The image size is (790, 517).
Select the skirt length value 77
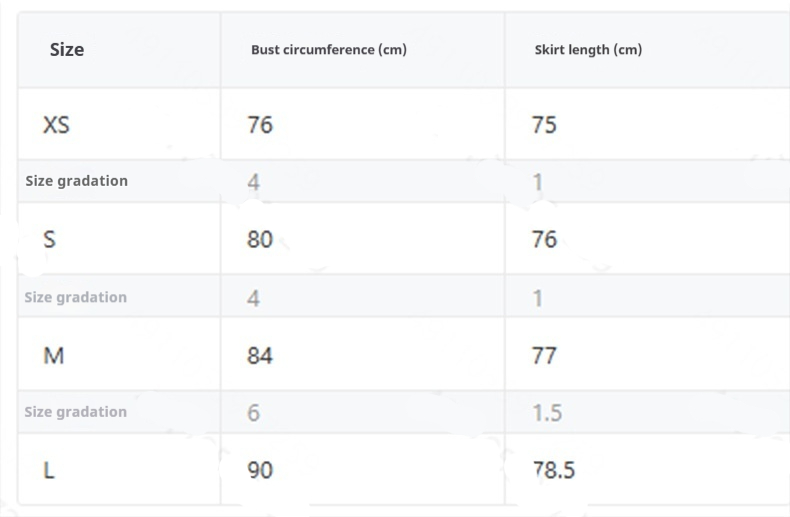[x=544, y=355]
